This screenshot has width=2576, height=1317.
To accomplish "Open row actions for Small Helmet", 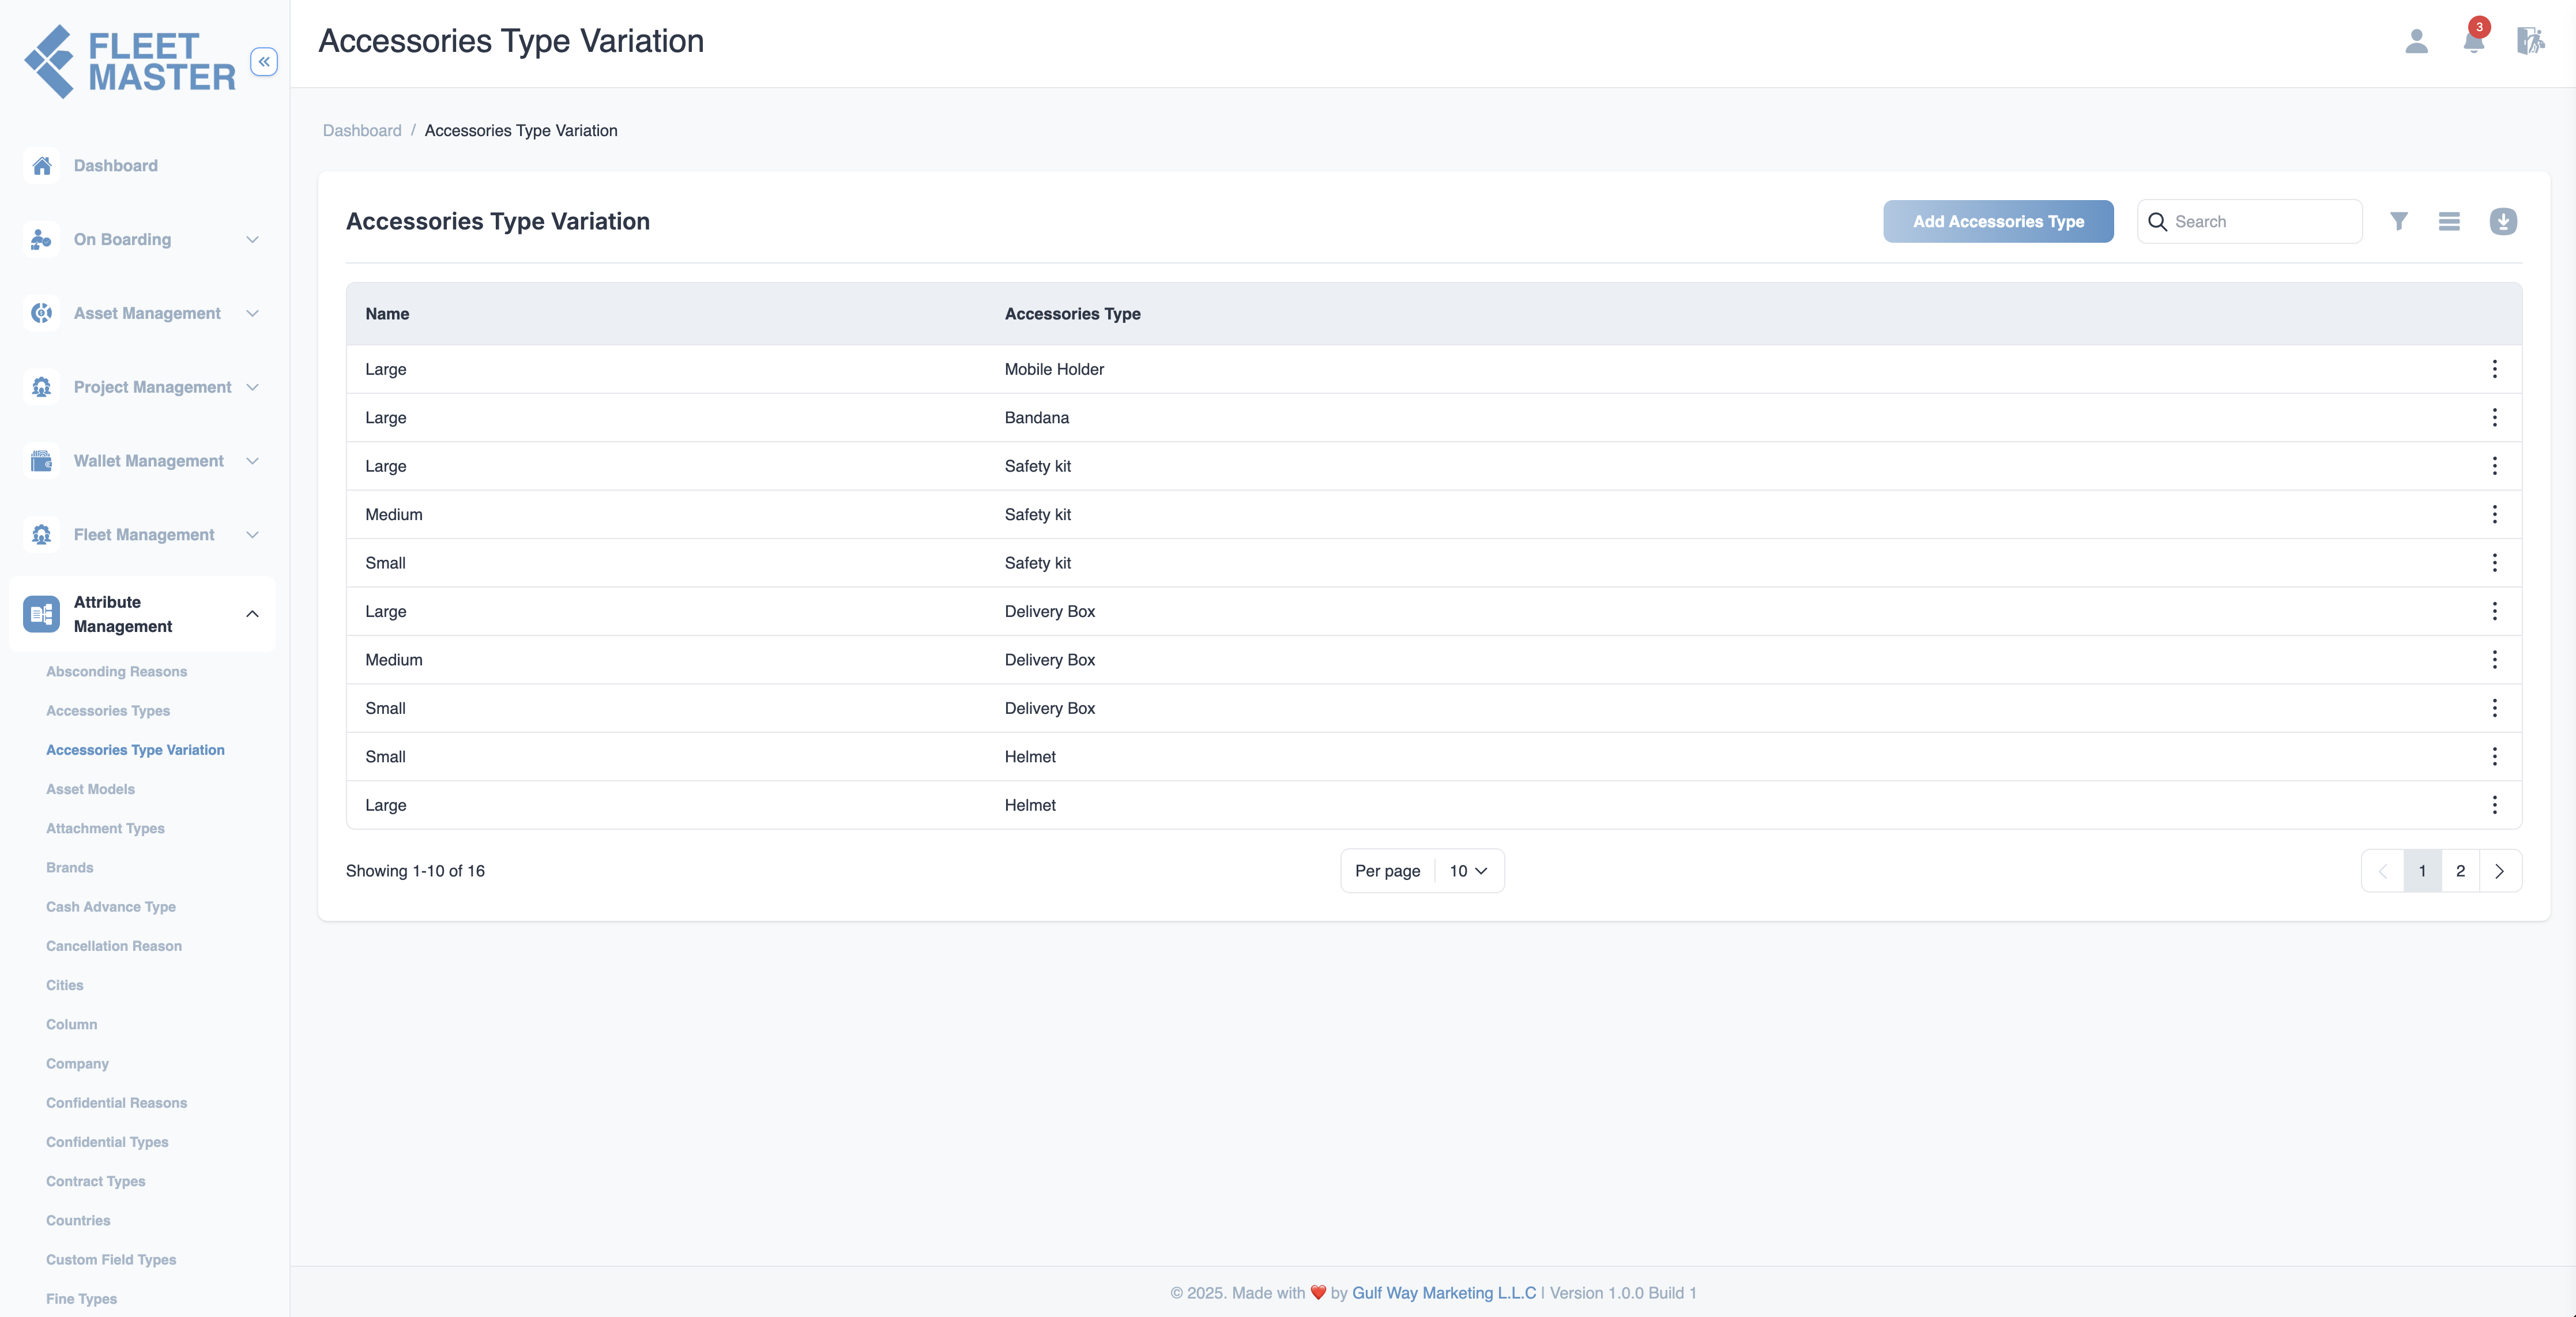I will click(2494, 757).
